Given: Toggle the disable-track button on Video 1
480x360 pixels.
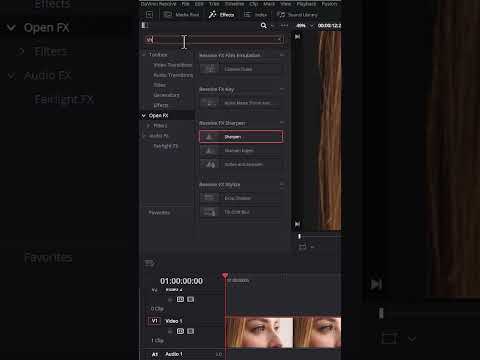Looking at the screenshot, I should pyautogui.click(x=191, y=331).
